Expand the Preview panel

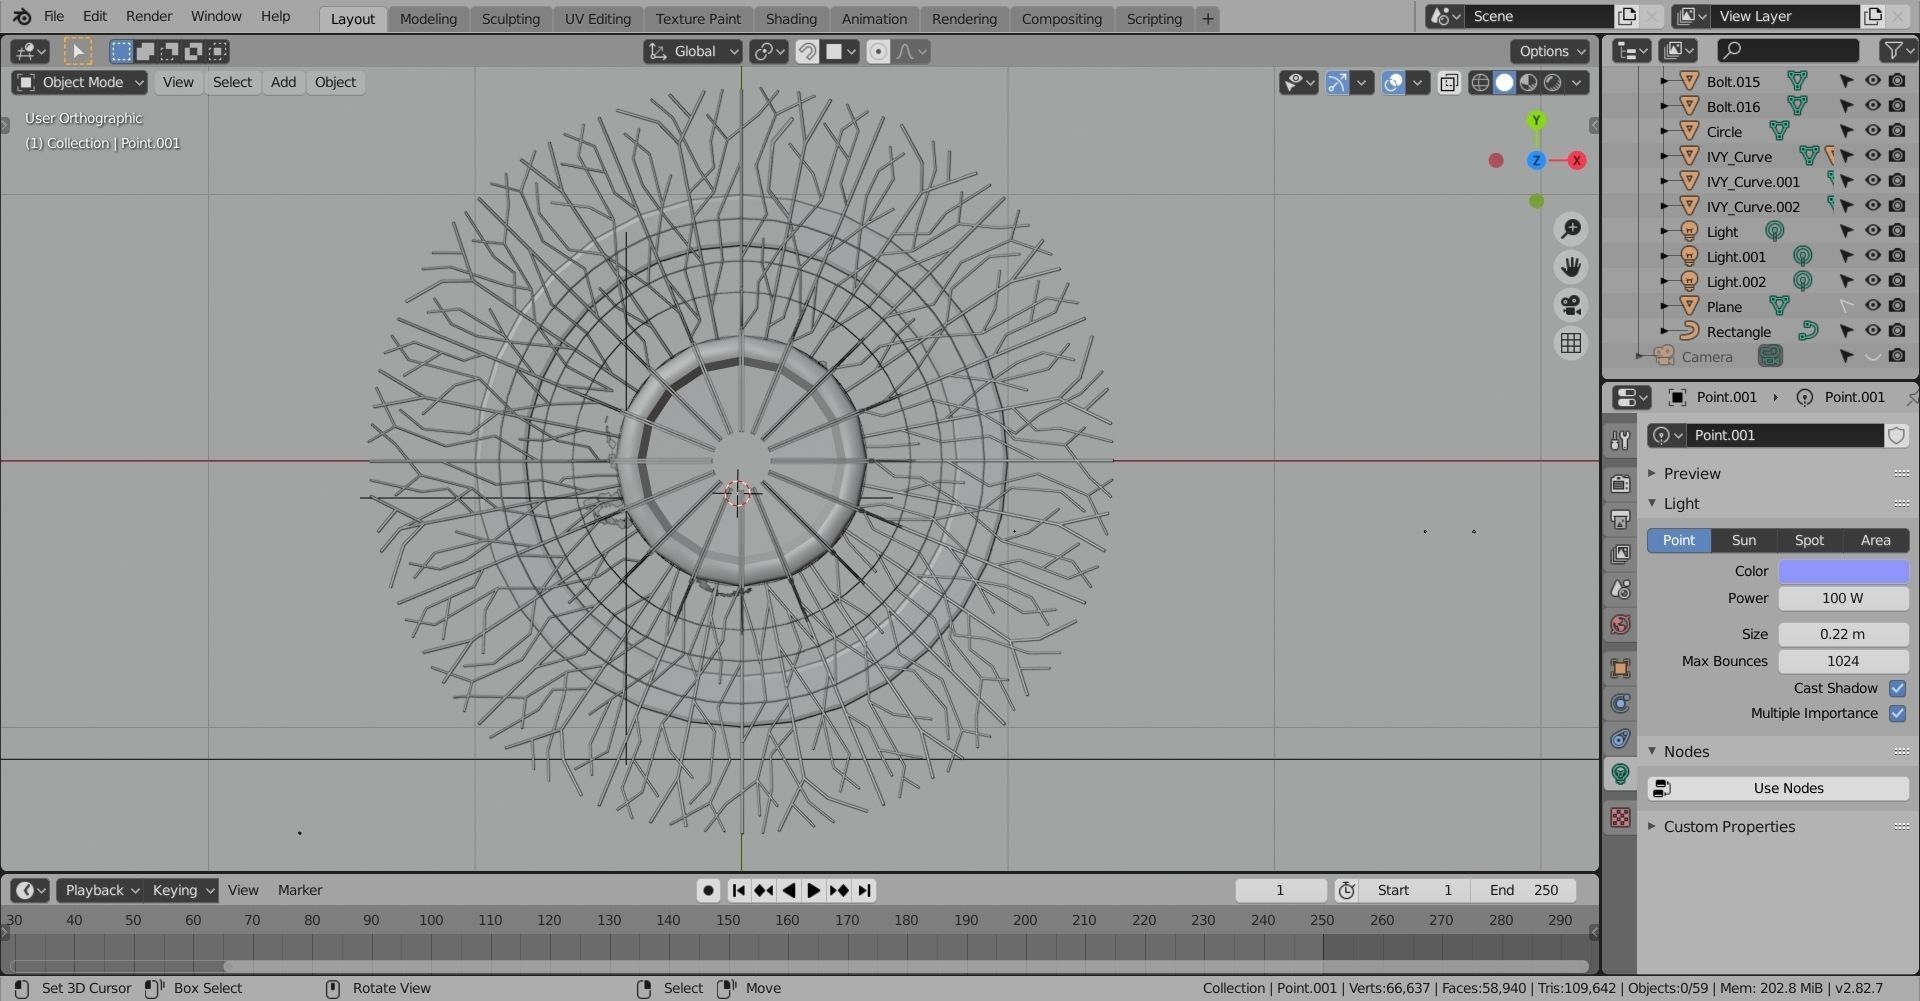[1691, 473]
